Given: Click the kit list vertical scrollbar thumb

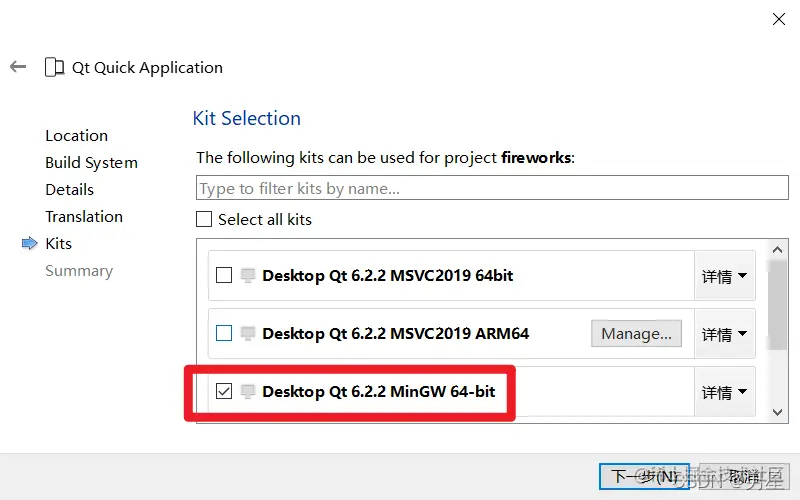Looking at the screenshot, I should 778,305.
